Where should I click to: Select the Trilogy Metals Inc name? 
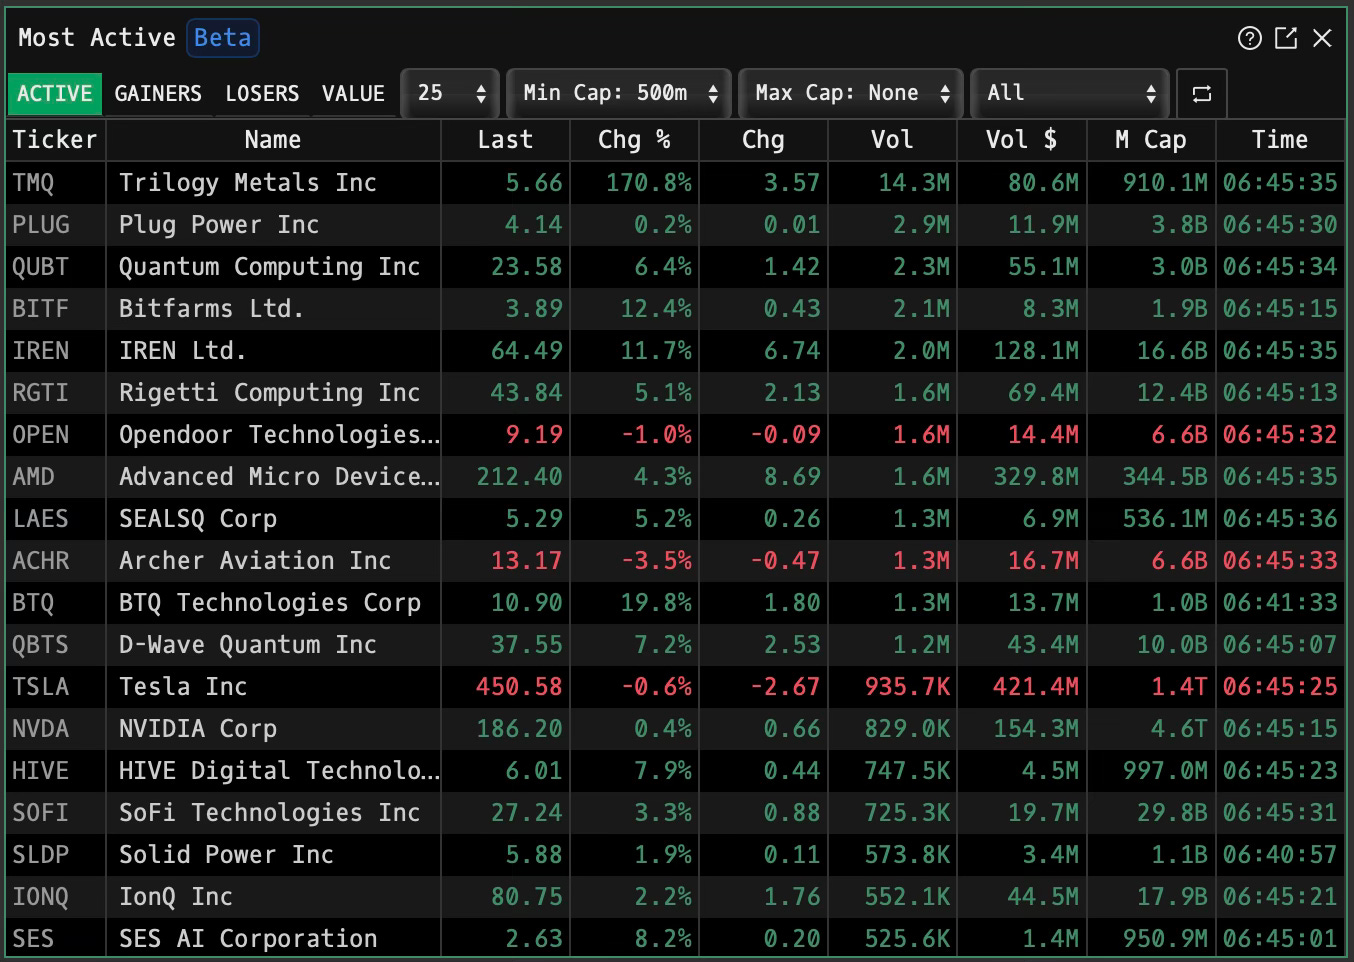[x=248, y=183]
